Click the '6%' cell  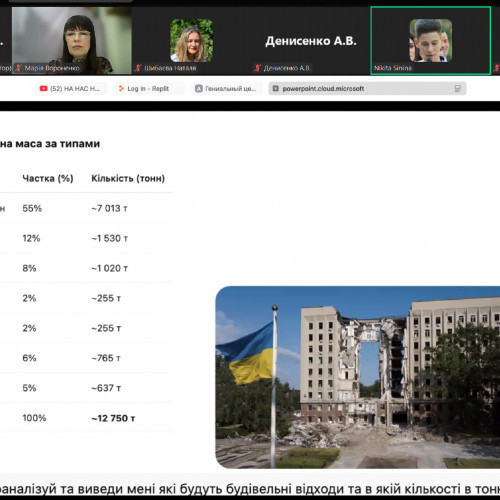coord(29,358)
